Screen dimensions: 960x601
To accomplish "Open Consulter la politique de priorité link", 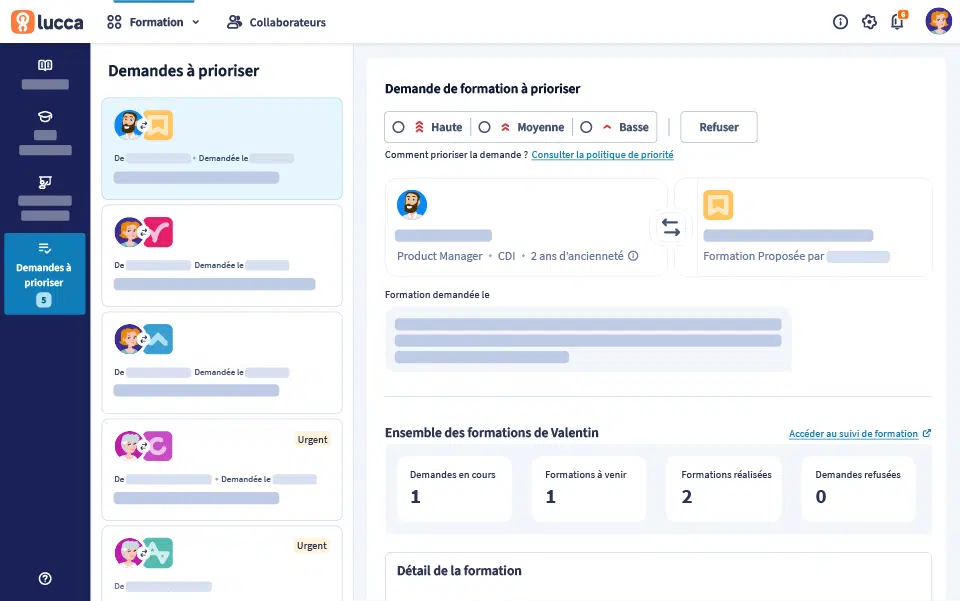I will tap(602, 155).
